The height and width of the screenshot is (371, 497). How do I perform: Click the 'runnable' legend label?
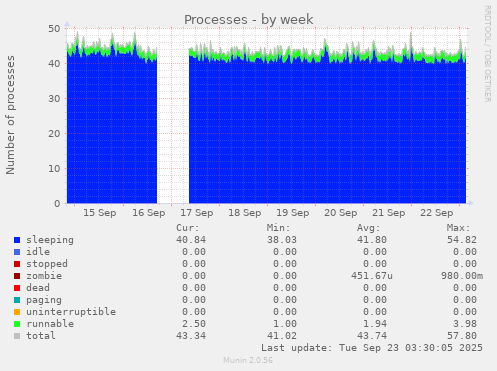click(x=50, y=324)
